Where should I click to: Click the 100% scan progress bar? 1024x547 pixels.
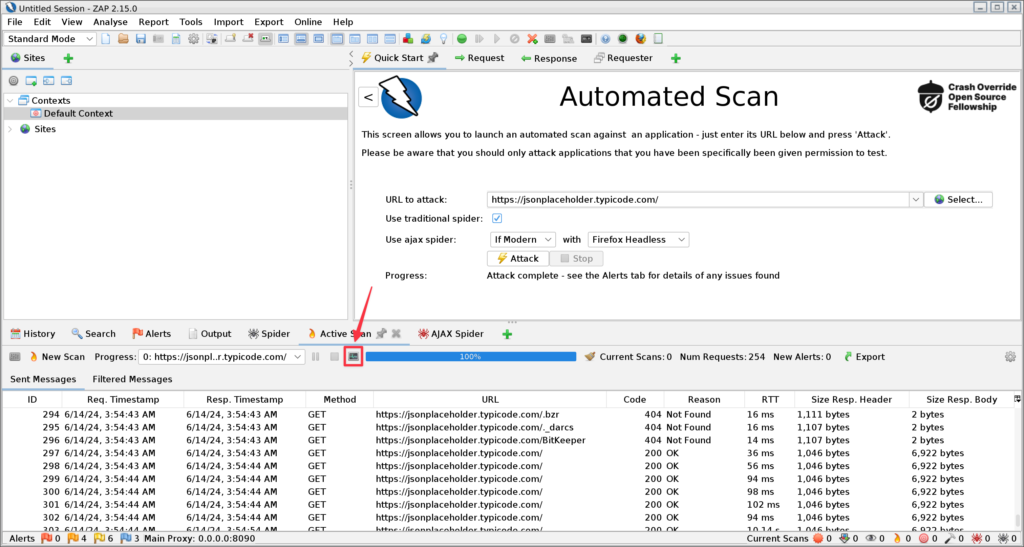(471, 357)
